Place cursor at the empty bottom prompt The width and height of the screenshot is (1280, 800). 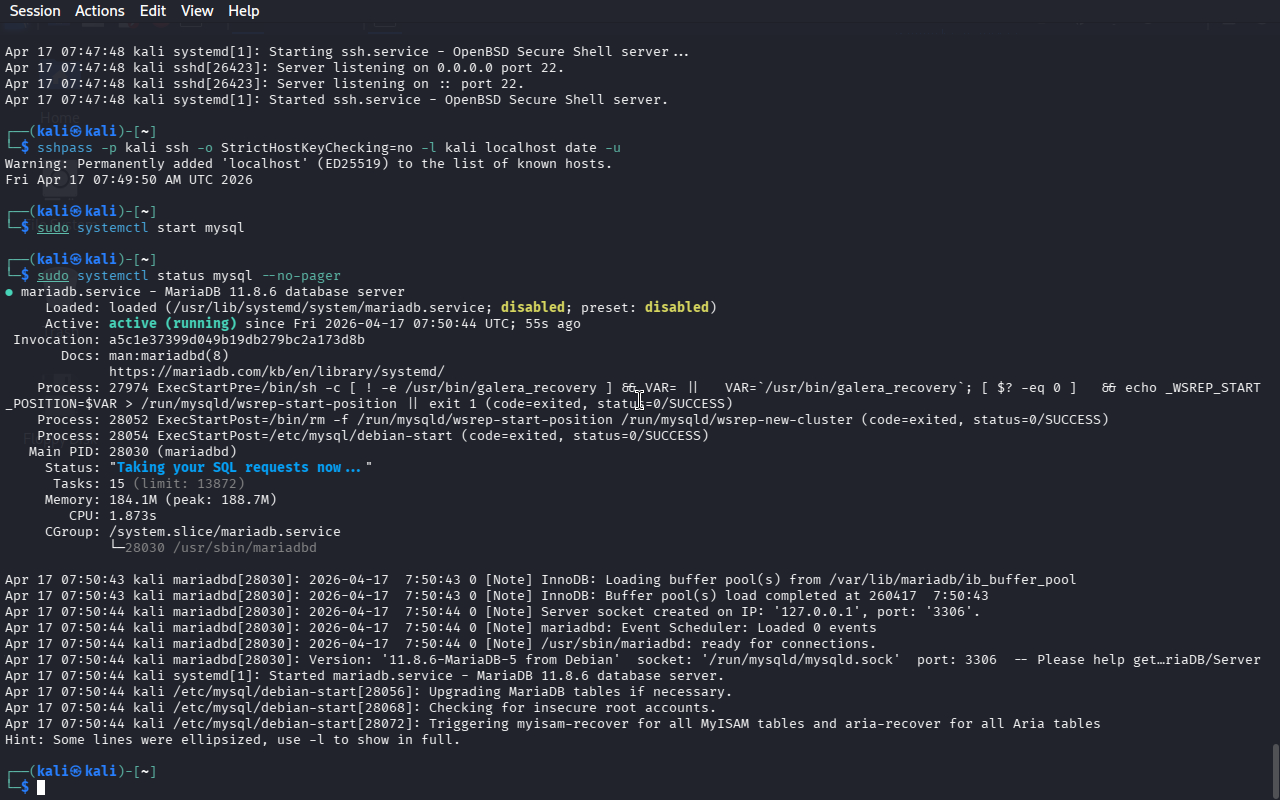(x=42, y=788)
